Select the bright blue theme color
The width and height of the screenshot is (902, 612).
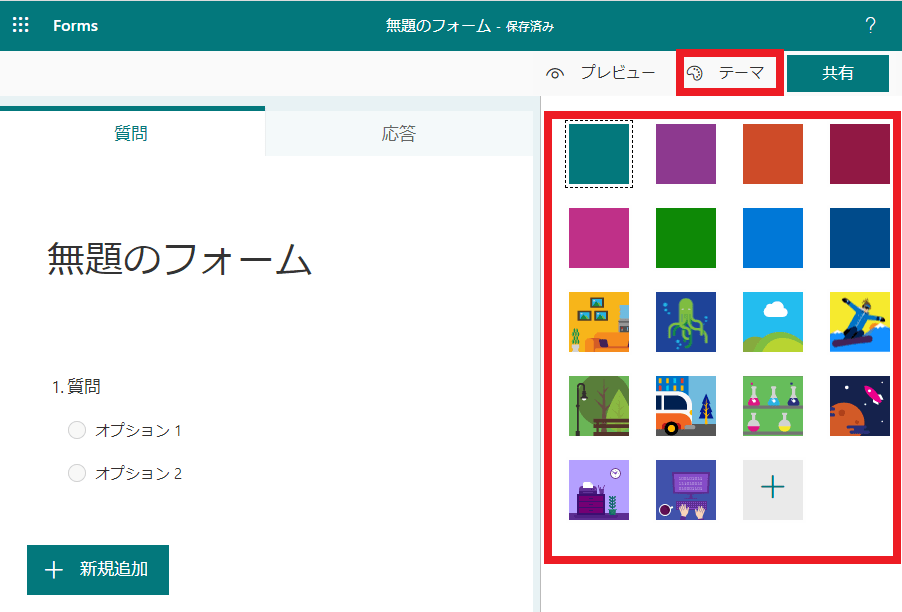[773, 238]
